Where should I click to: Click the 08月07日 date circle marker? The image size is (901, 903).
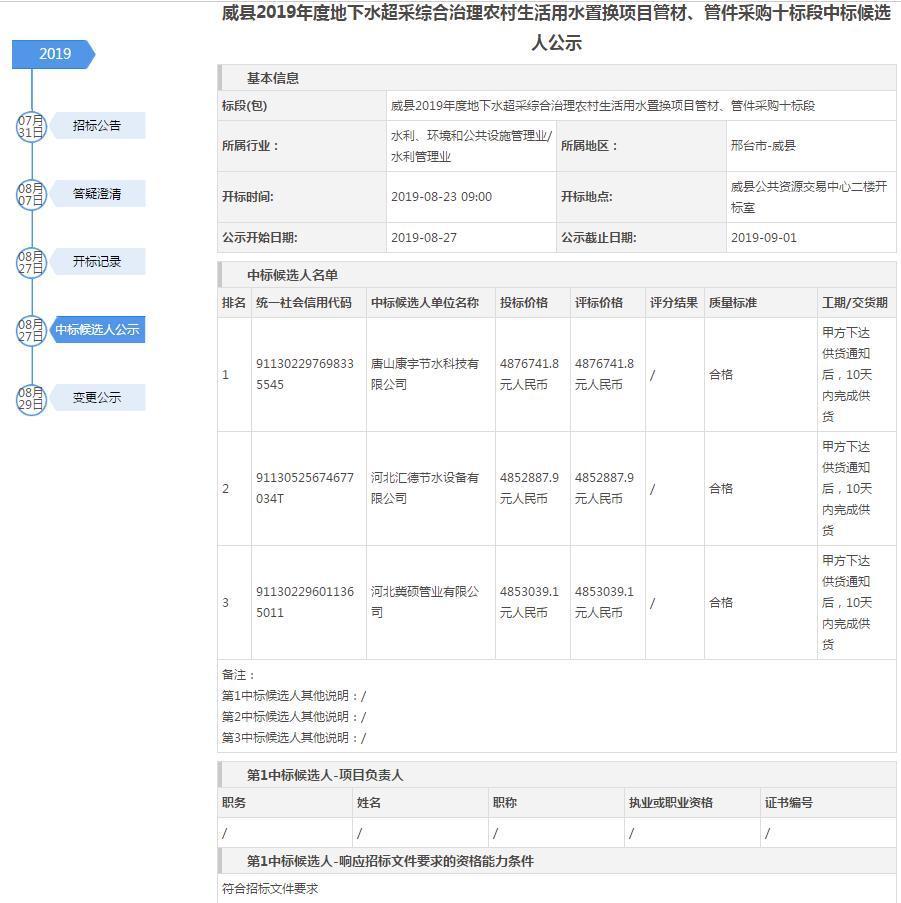31,194
